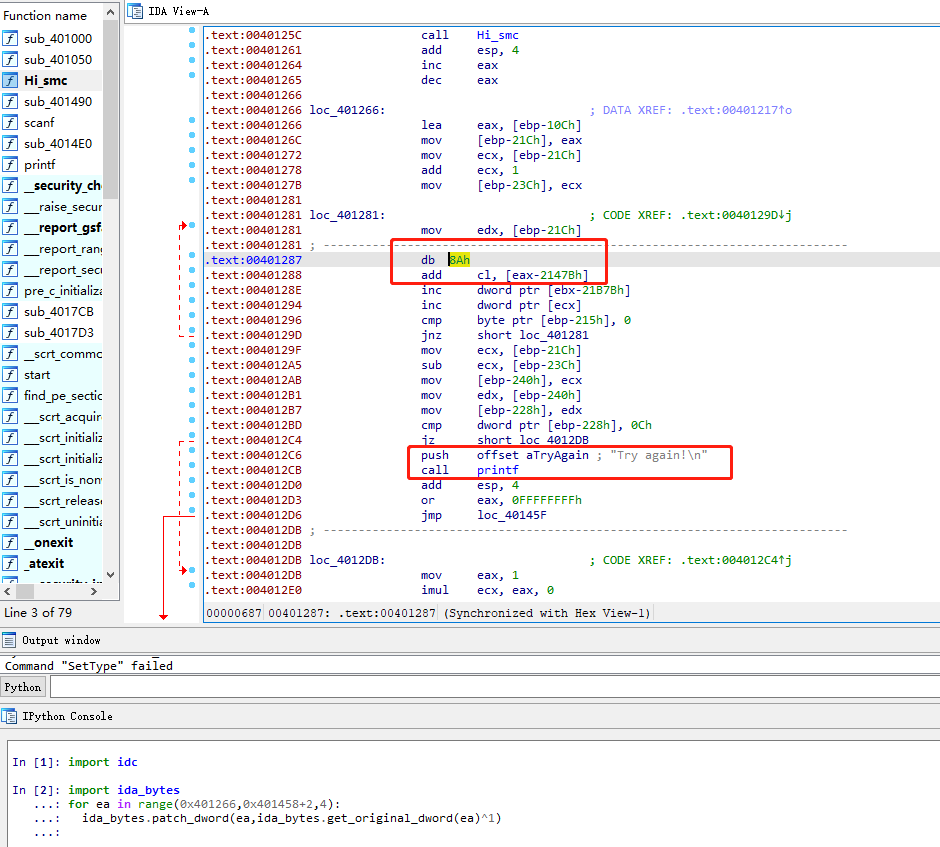Select __security_check function row
Image resolution: width=940 pixels, height=847 pixels.
[52, 186]
